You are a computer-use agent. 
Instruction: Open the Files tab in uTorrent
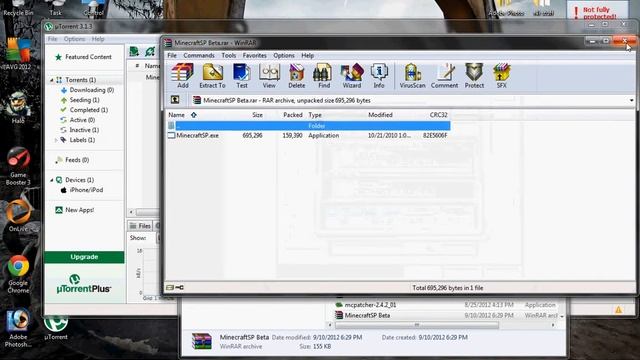(x=140, y=226)
